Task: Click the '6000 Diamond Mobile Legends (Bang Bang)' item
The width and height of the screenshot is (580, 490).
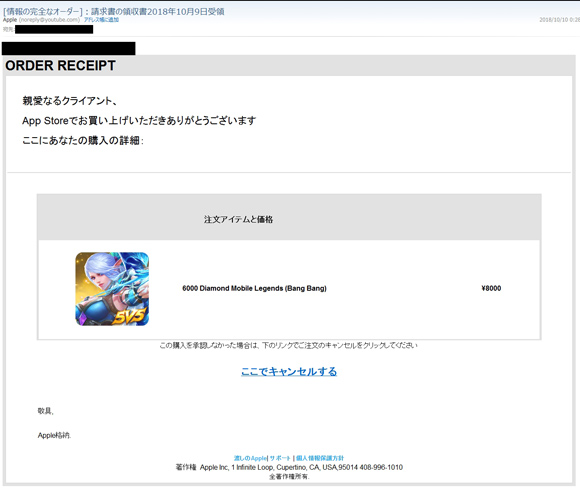Action: [x=254, y=288]
